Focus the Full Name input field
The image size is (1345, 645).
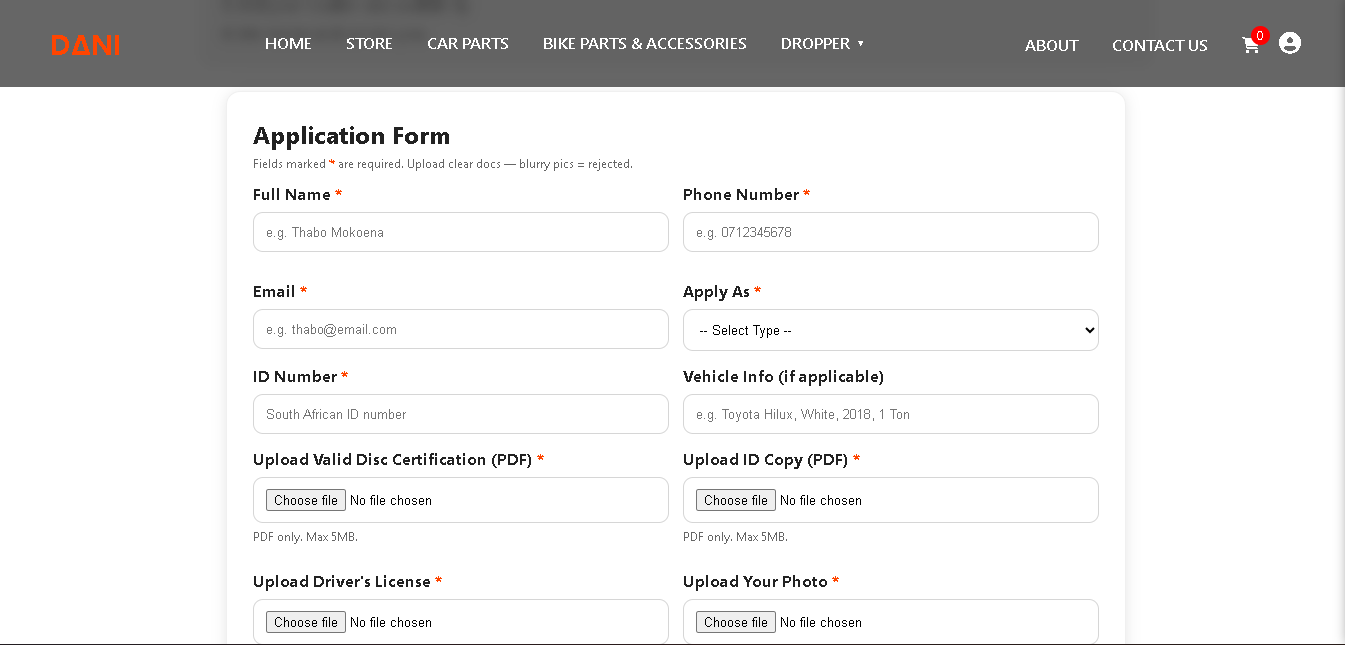coord(461,232)
